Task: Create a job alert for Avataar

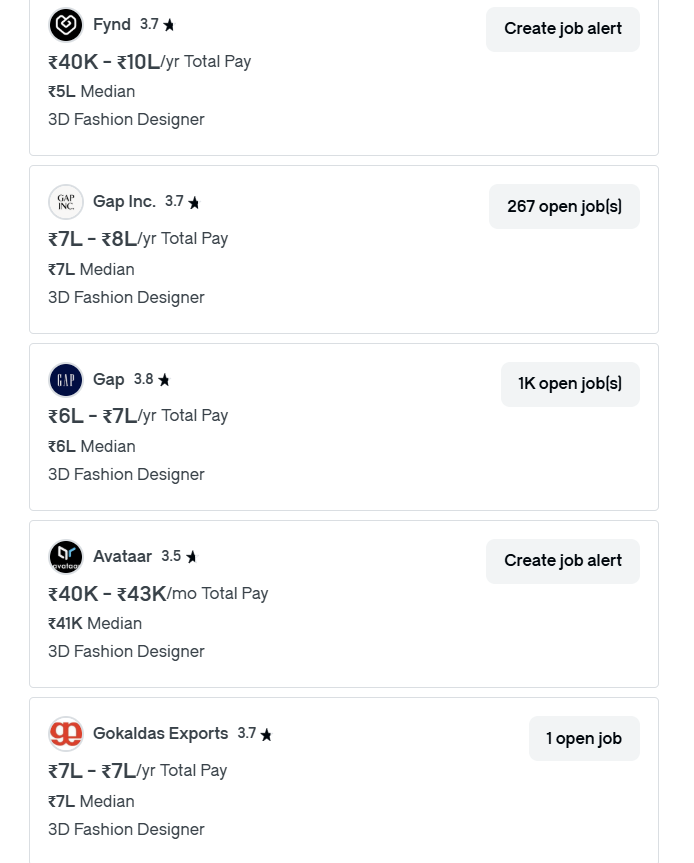Action: pyautogui.click(x=562, y=561)
